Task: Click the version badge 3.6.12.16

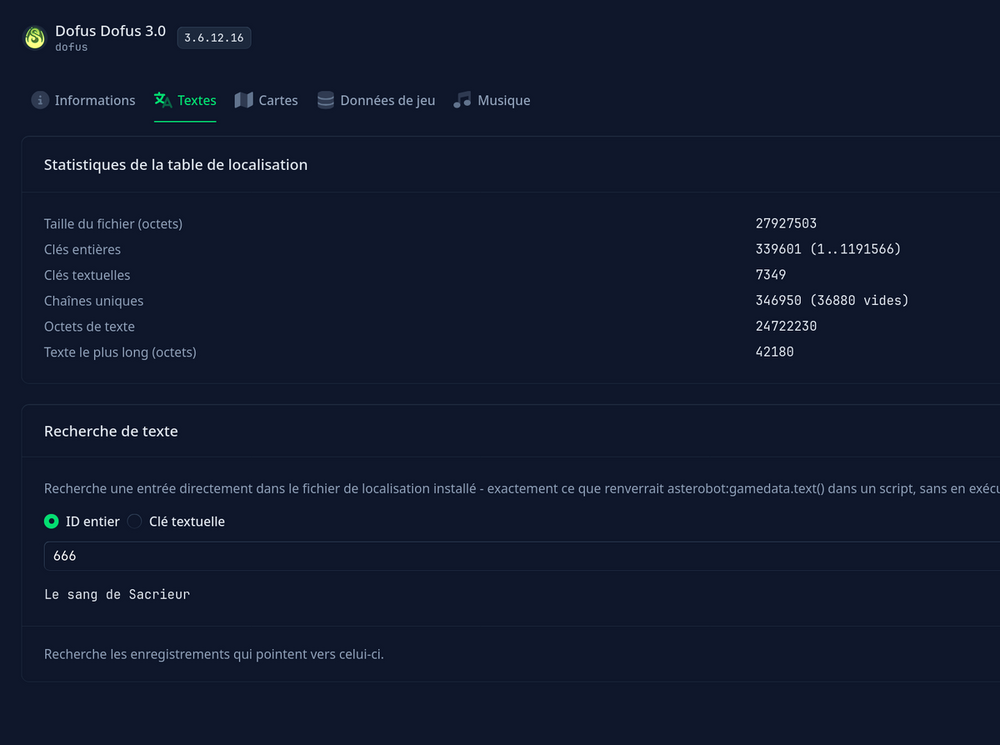Action: pyautogui.click(x=214, y=38)
